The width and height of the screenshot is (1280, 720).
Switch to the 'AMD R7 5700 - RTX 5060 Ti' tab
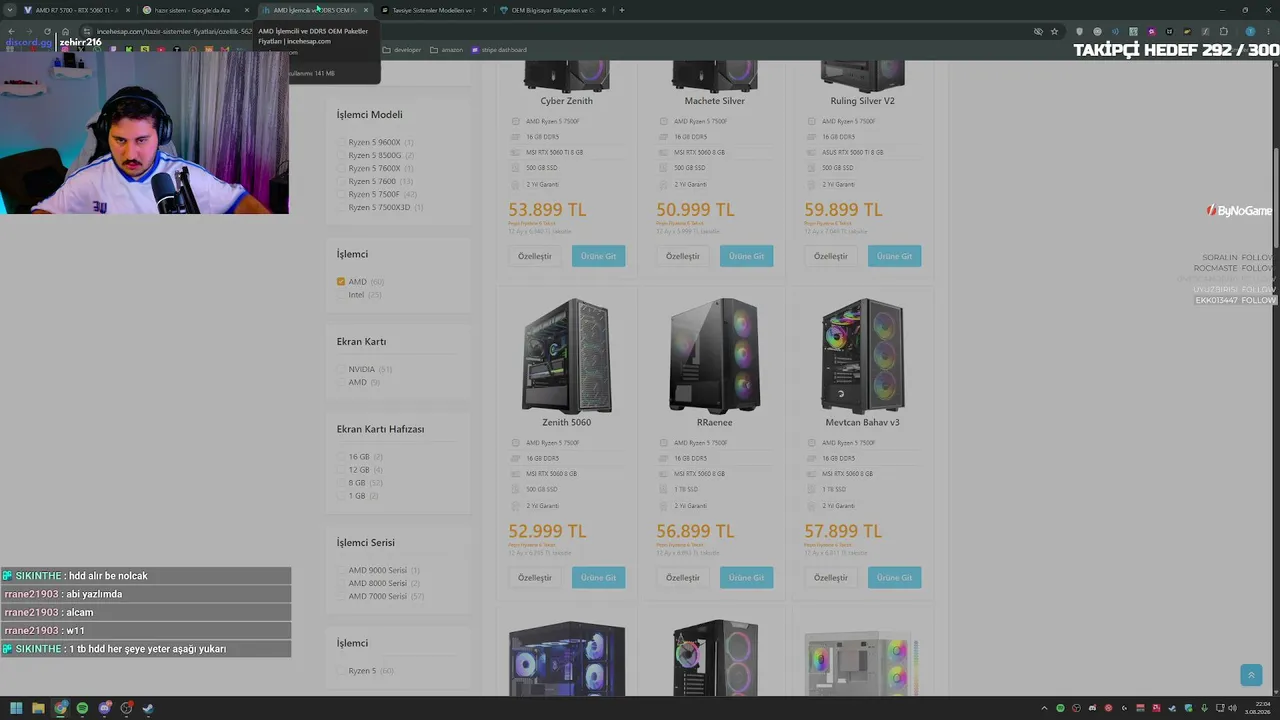click(x=76, y=10)
